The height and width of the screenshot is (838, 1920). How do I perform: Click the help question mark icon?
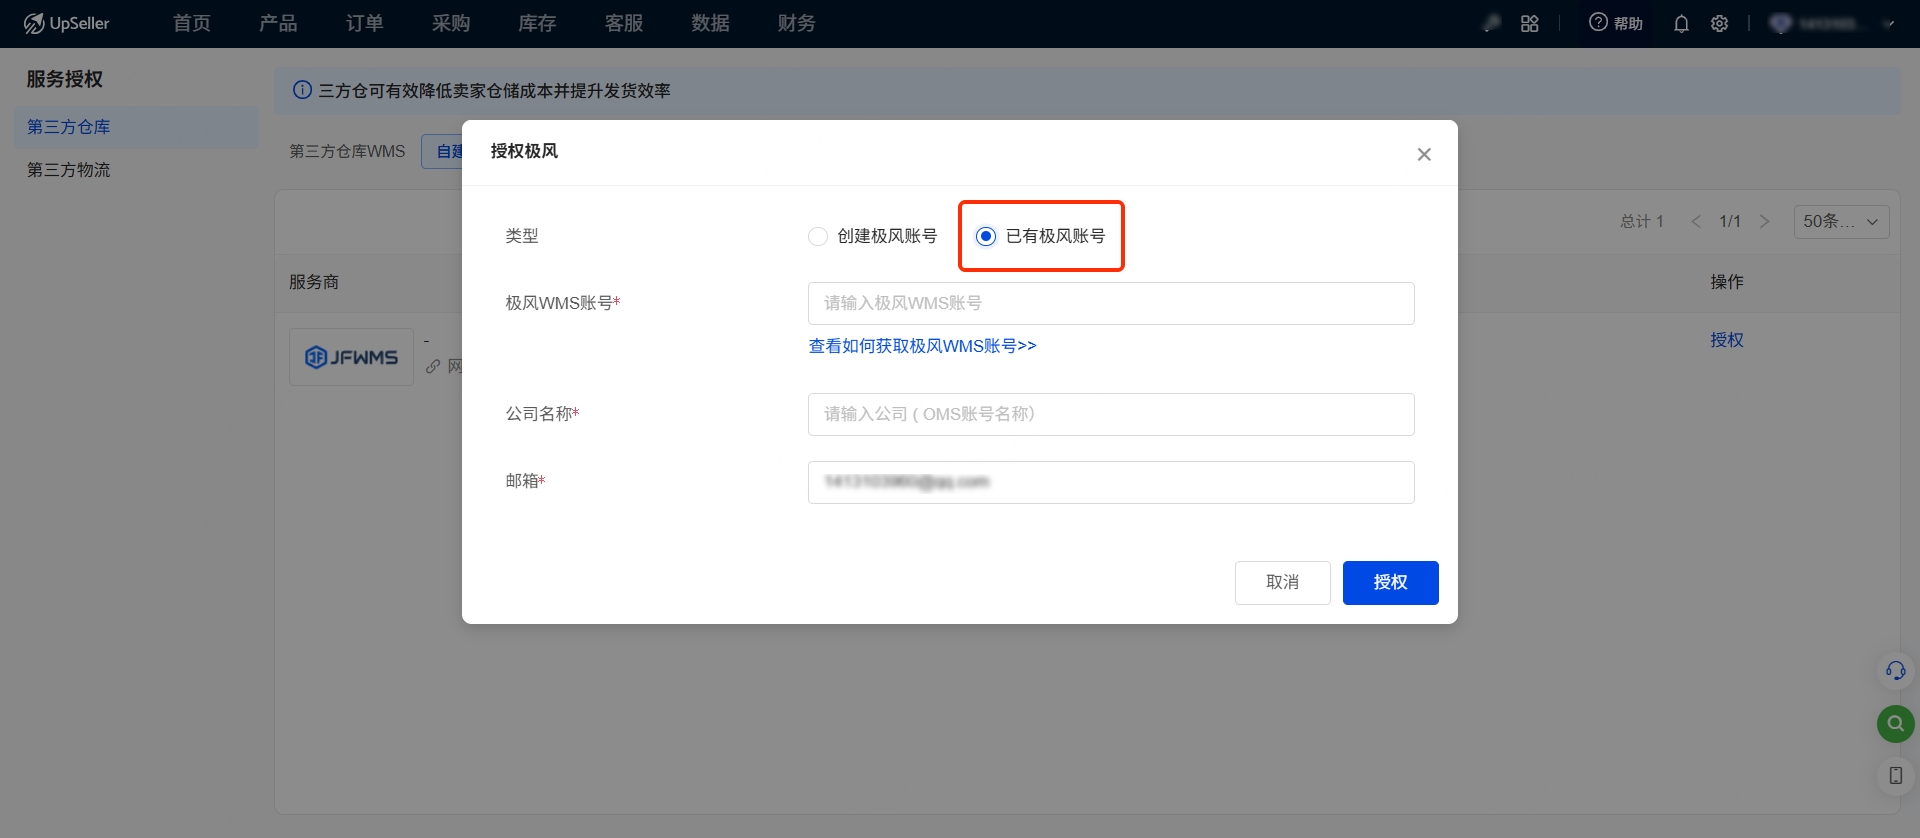[x=1598, y=22]
